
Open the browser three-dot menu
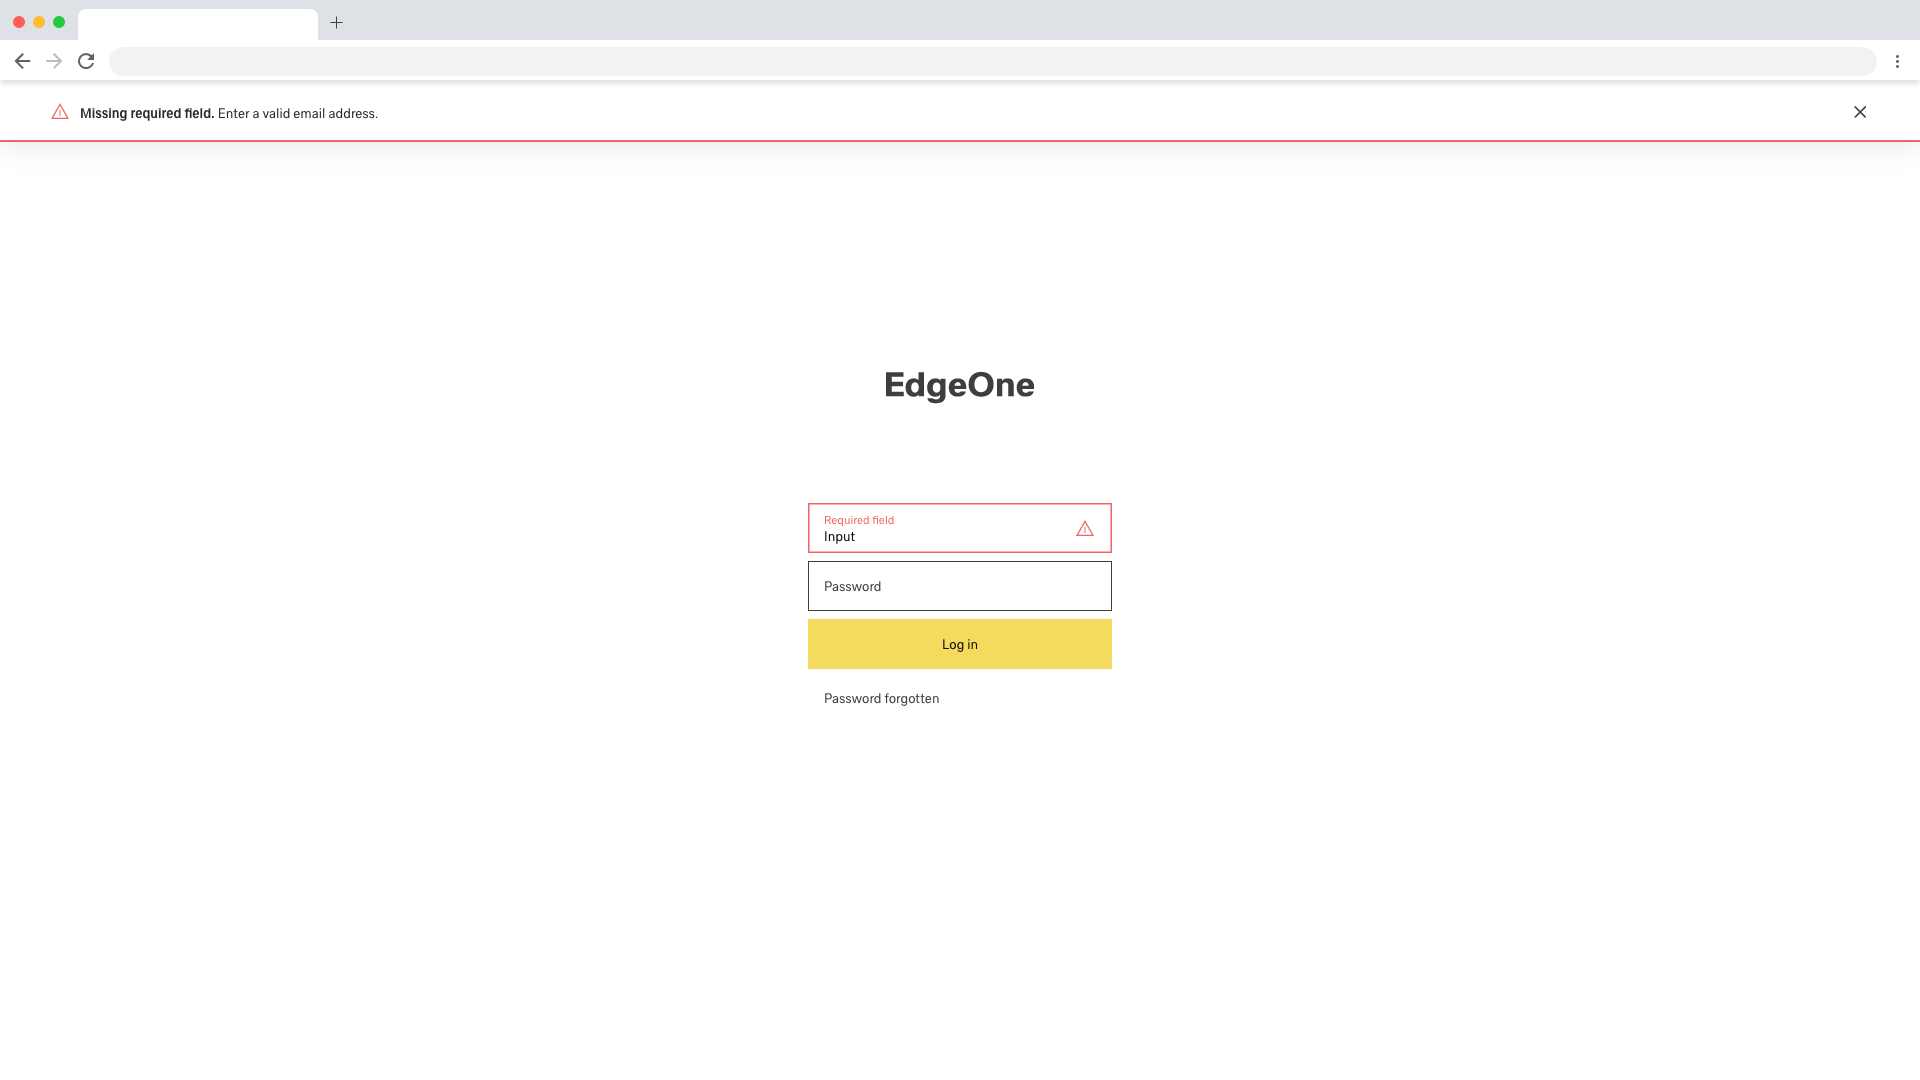[x=1897, y=61]
